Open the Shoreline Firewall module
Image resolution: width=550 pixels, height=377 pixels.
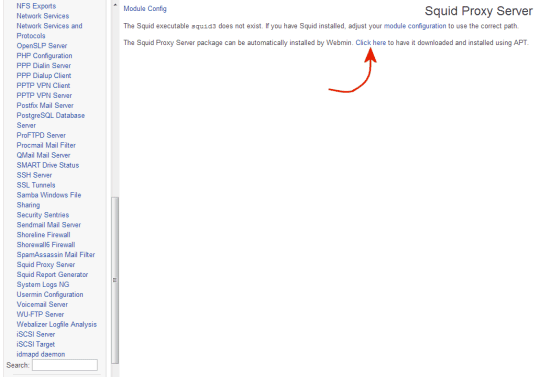(x=43, y=235)
